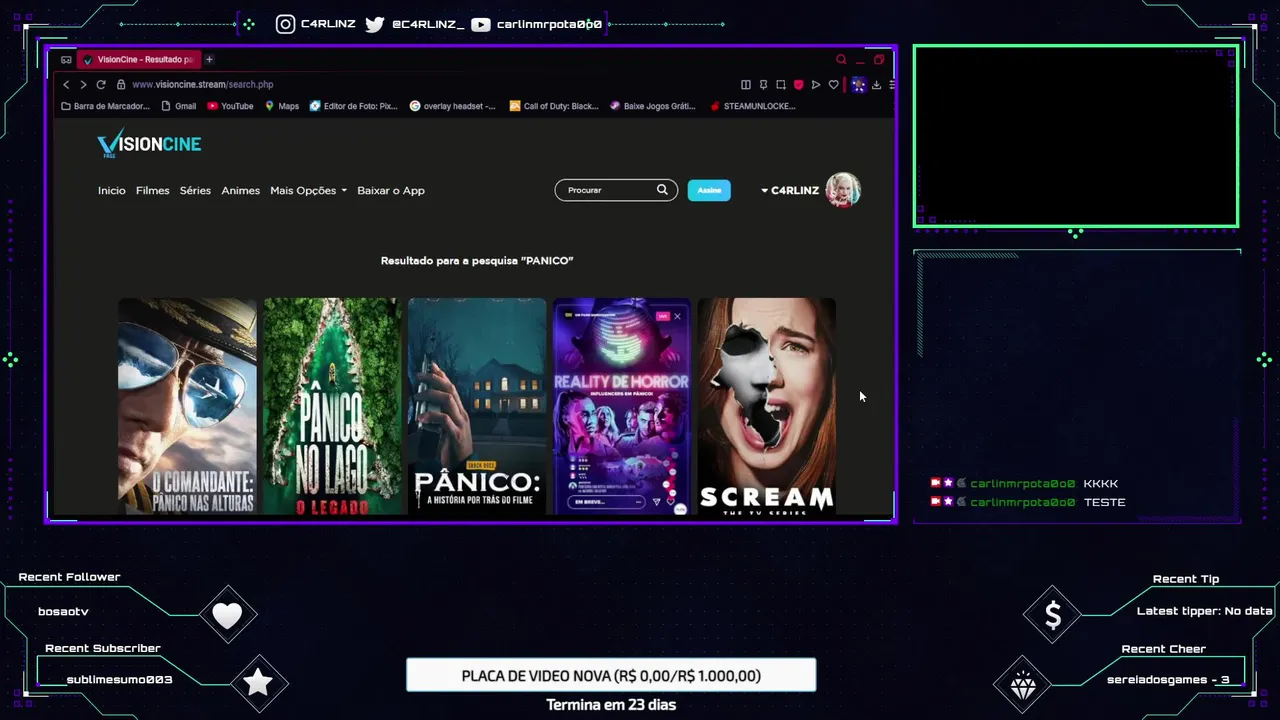Screen dimensions: 1280x720
Task: Click Latest tipper: No data text
Action: click(1205, 611)
